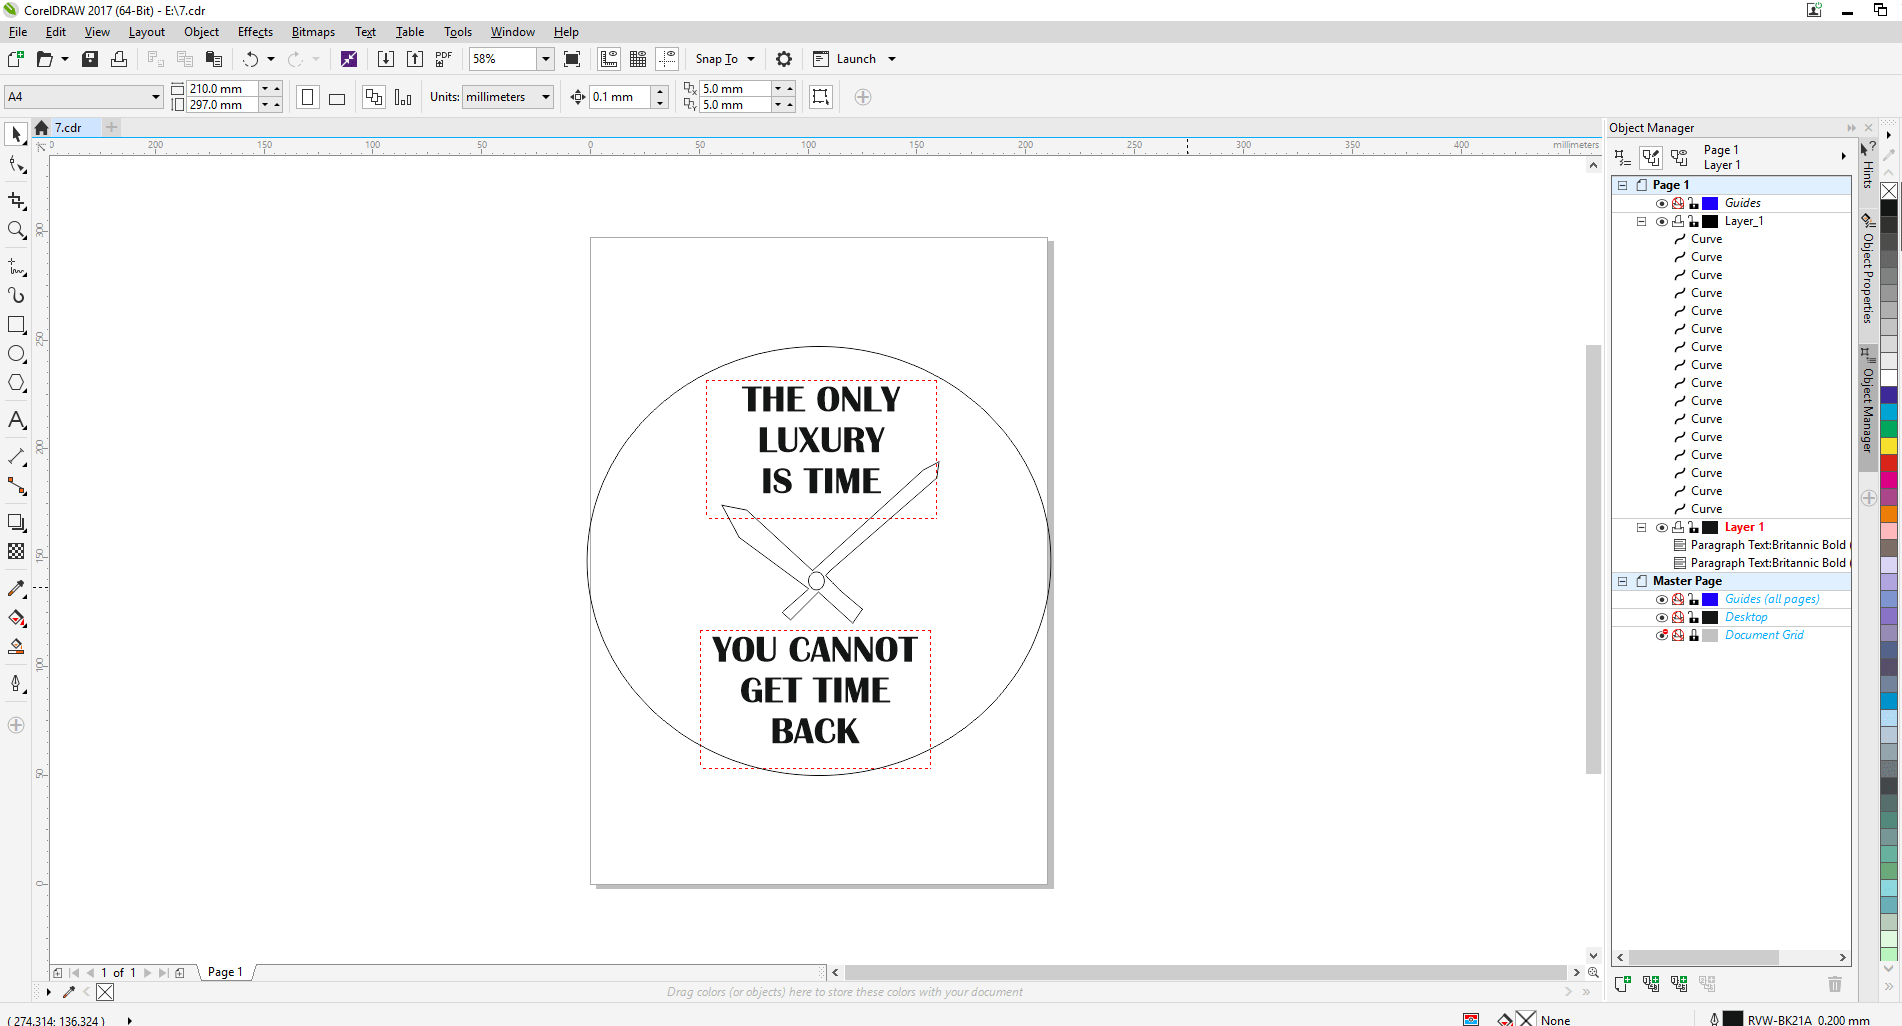The height and width of the screenshot is (1026, 1902).
Task: Select the Color Eyedropper tool
Action: pyautogui.click(x=16, y=589)
